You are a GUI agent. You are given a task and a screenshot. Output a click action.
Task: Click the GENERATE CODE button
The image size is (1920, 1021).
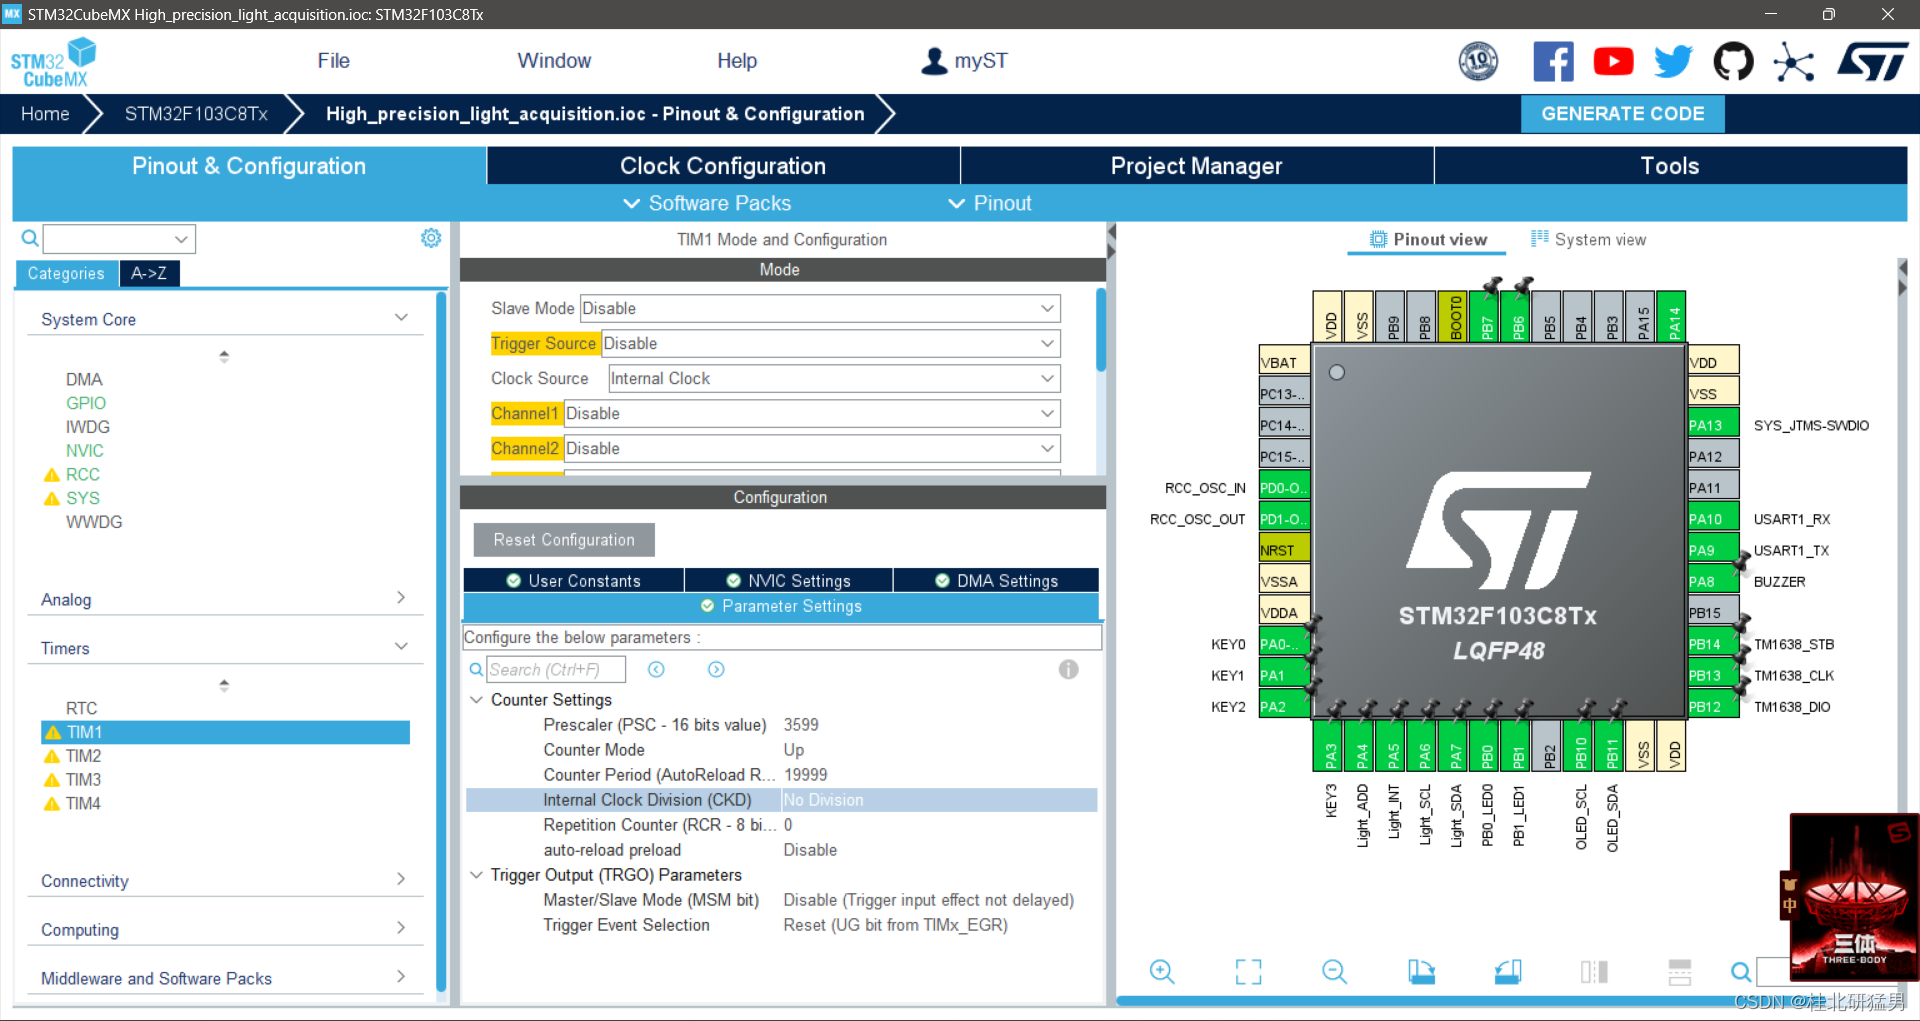pyautogui.click(x=1622, y=114)
